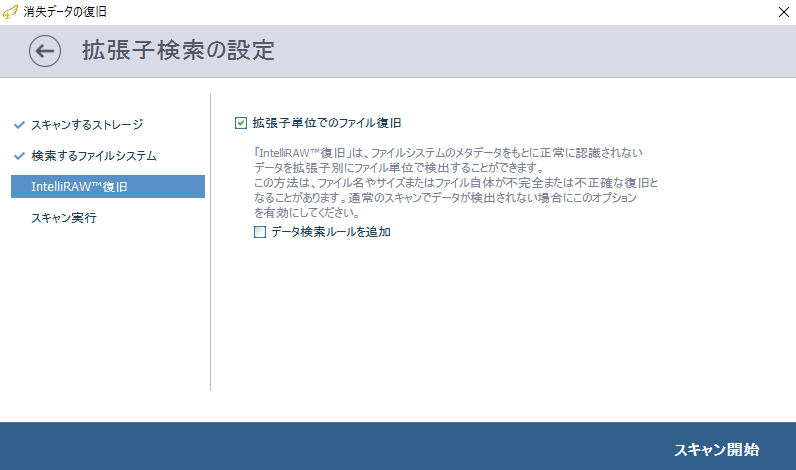Select スキャンするストレージ step
The height and width of the screenshot is (470, 796).
(87, 125)
